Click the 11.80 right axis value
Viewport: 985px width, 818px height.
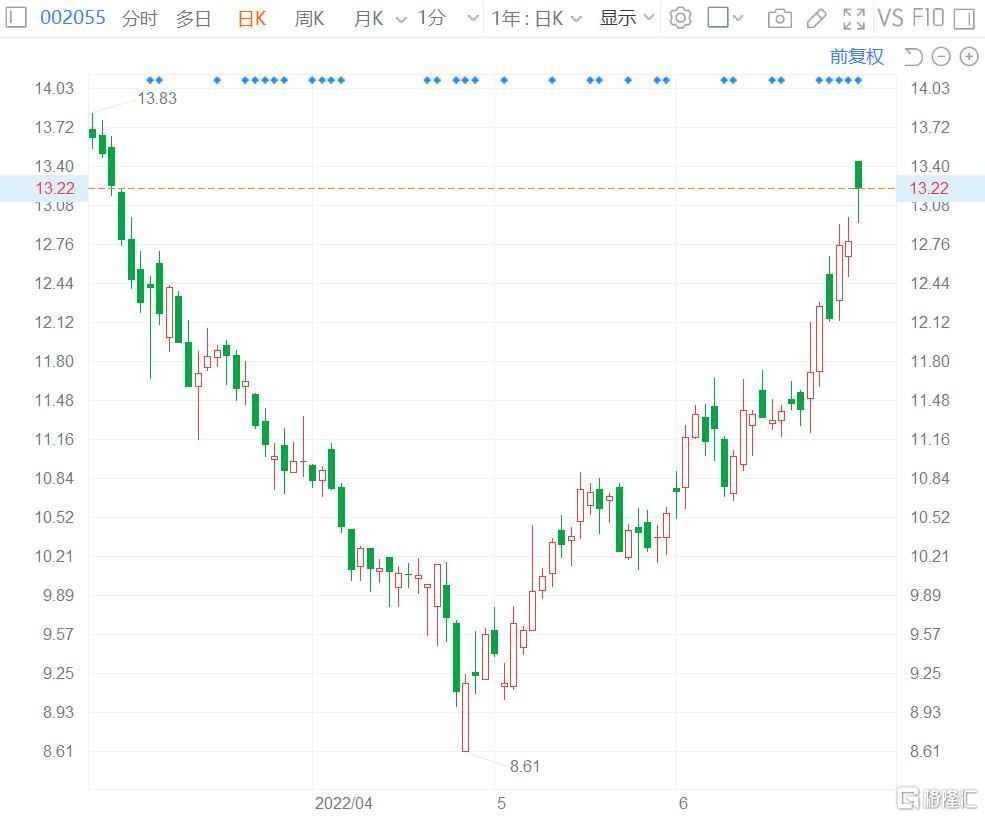pyautogui.click(x=930, y=361)
